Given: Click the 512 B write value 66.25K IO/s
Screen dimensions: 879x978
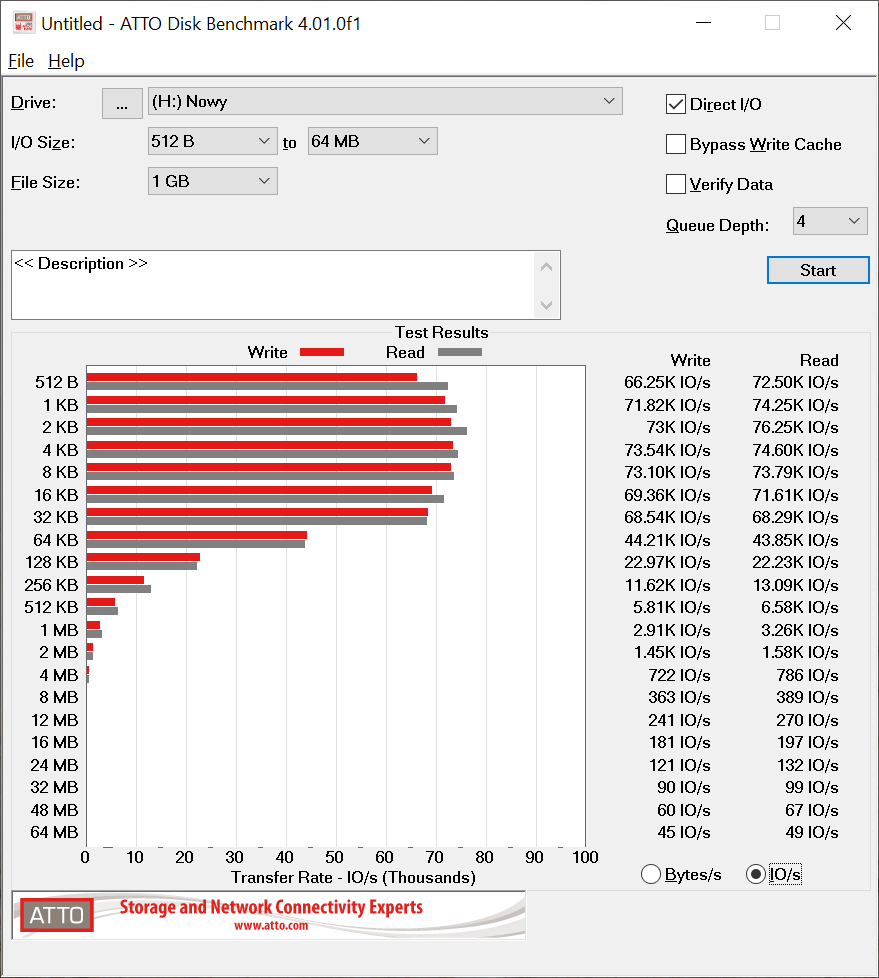Looking at the screenshot, I should pyautogui.click(x=667, y=382).
